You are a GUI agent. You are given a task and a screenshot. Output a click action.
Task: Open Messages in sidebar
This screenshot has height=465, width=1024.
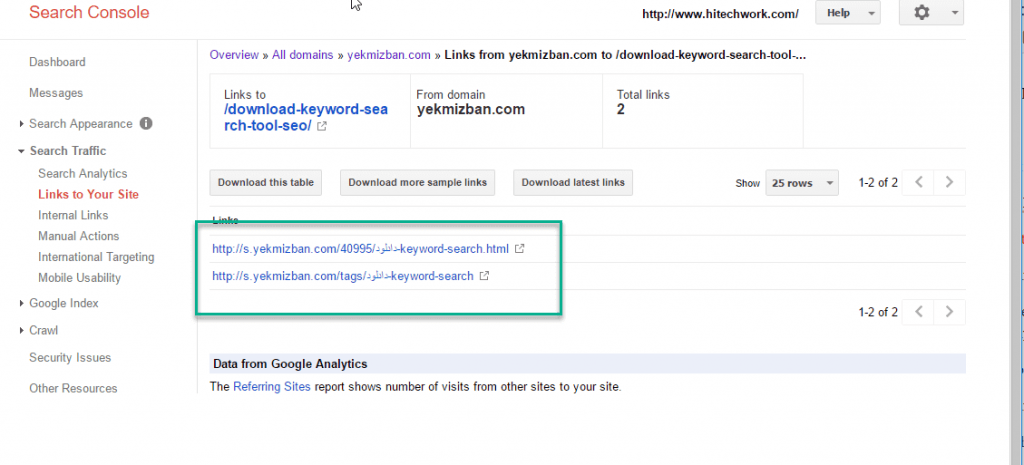(56, 93)
